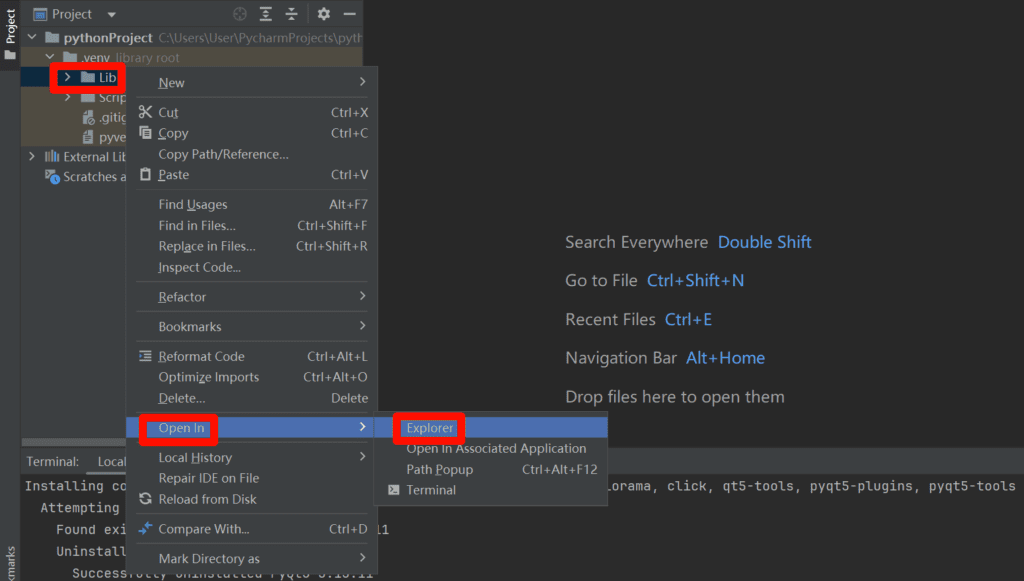Expand the External Libraries node
The image size is (1024, 581).
tap(32, 157)
